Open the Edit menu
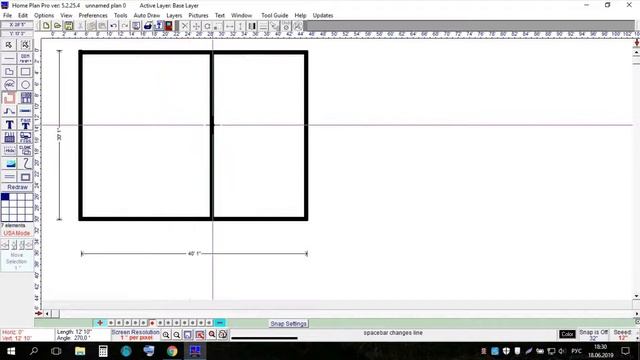Screen dimensions: 640x360 click(x=23, y=15)
